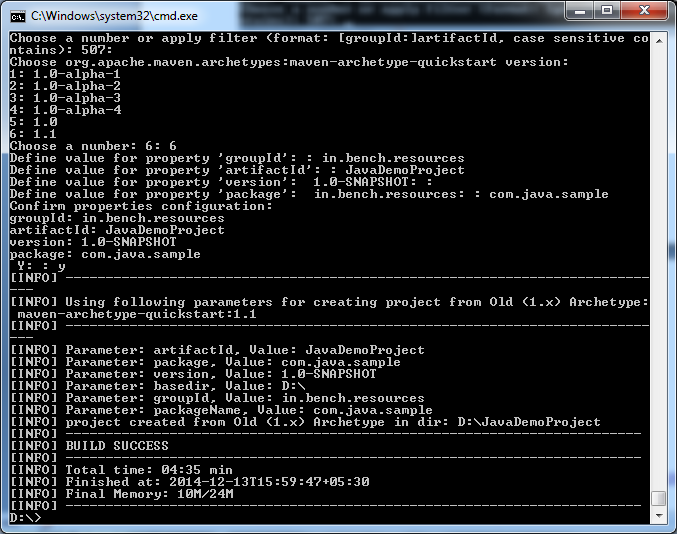Click 'Final Memory: 10M/24M' line
The image size is (677, 534).
(x=121, y=494)
